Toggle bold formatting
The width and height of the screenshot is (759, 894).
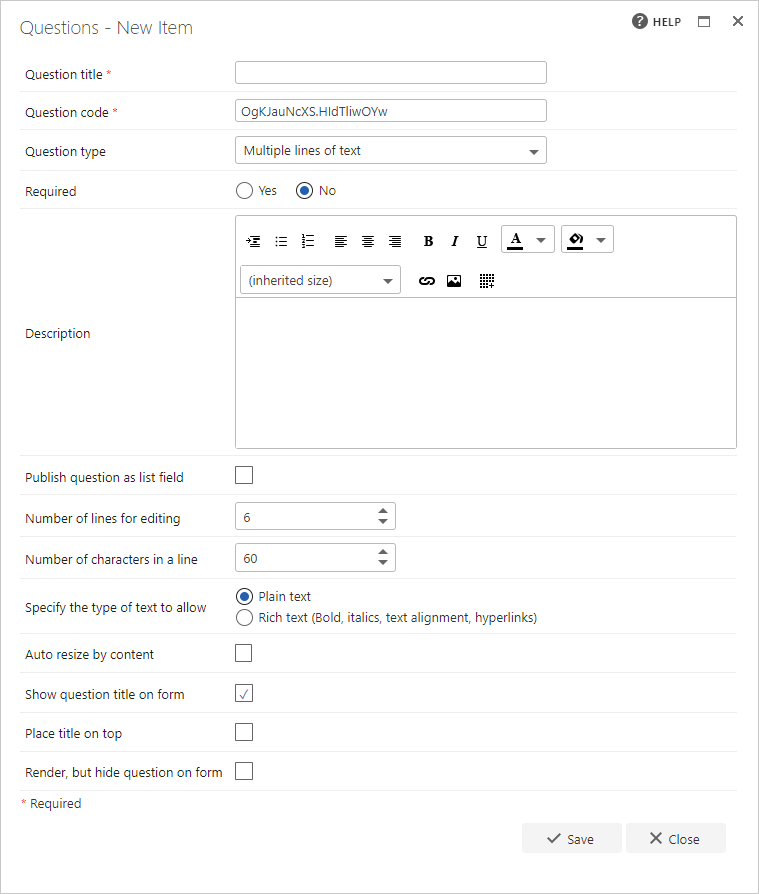[x=428, y=241]
